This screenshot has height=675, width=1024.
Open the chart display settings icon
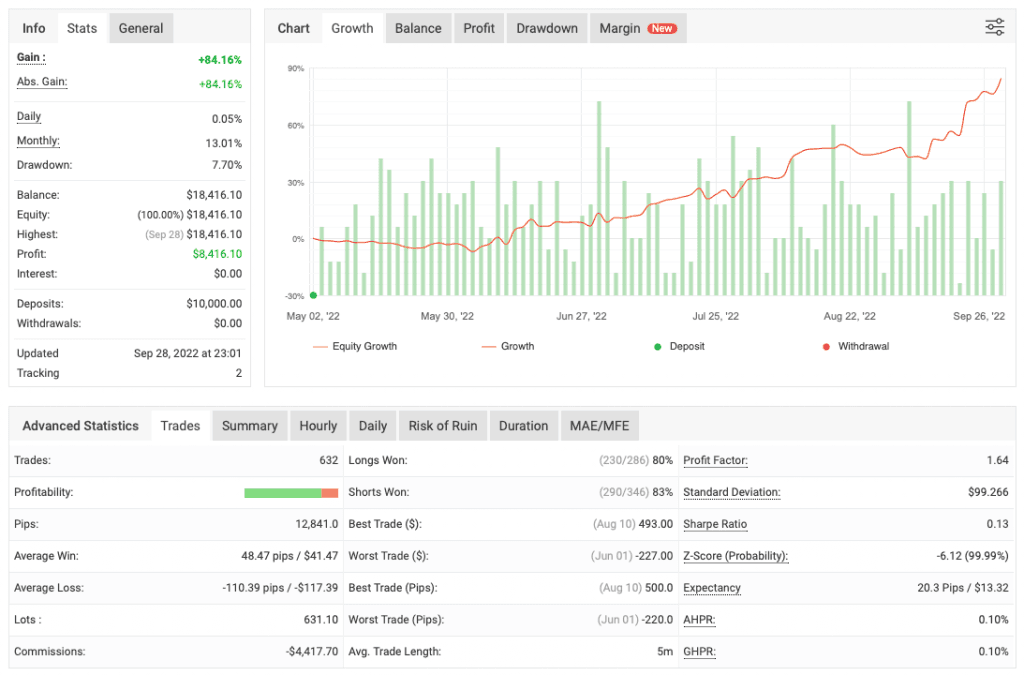click(994, 27)
